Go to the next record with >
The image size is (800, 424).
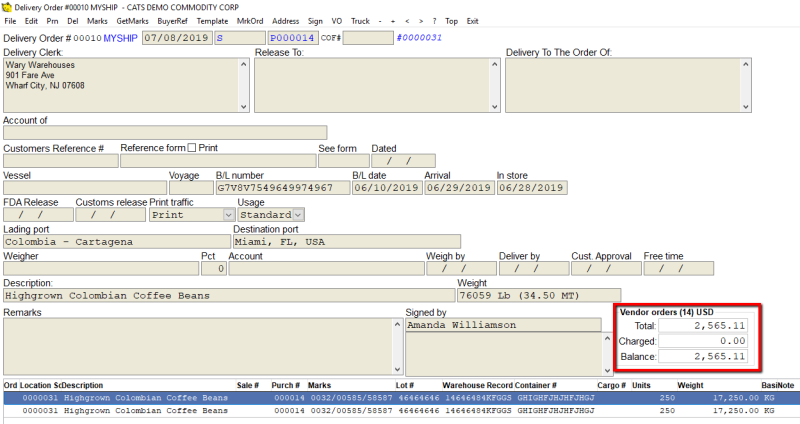click(x=421, y=21)
